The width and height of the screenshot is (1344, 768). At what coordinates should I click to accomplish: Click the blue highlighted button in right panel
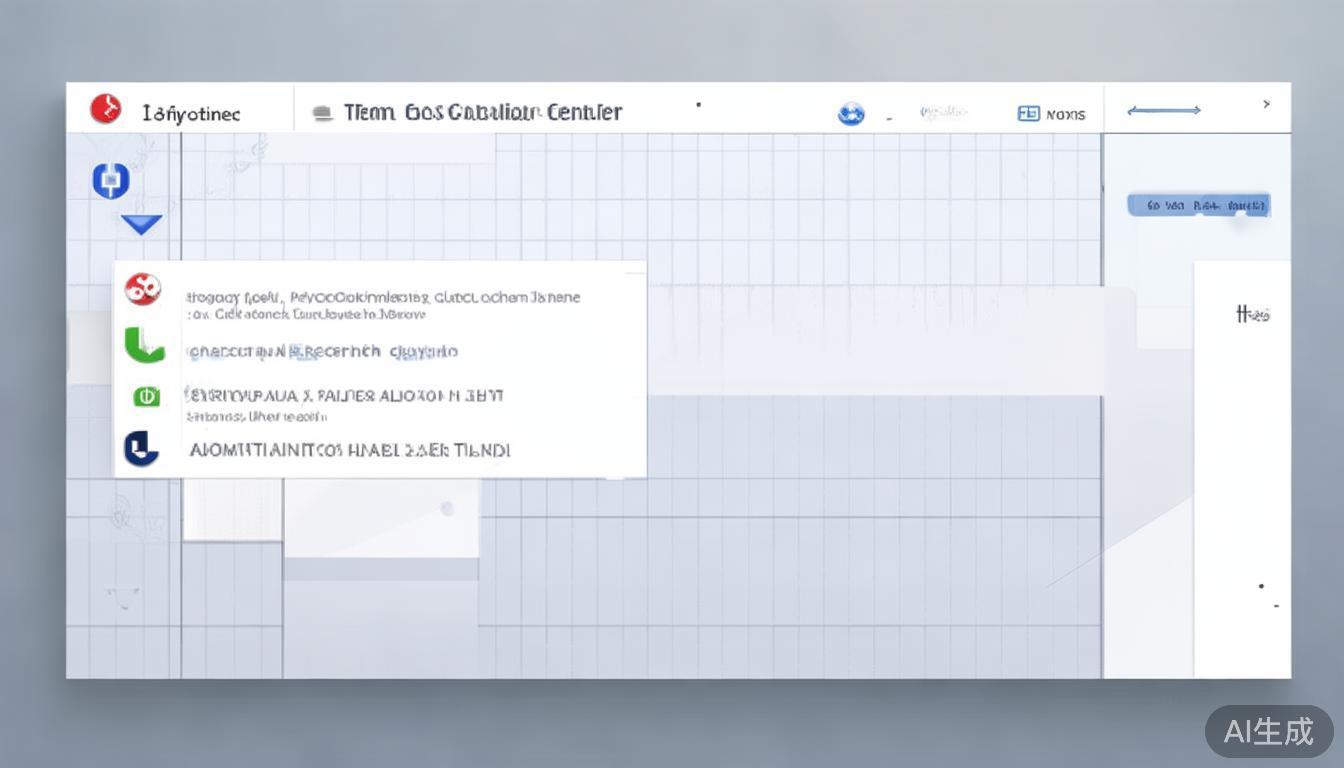click(x=1198, y=206)
